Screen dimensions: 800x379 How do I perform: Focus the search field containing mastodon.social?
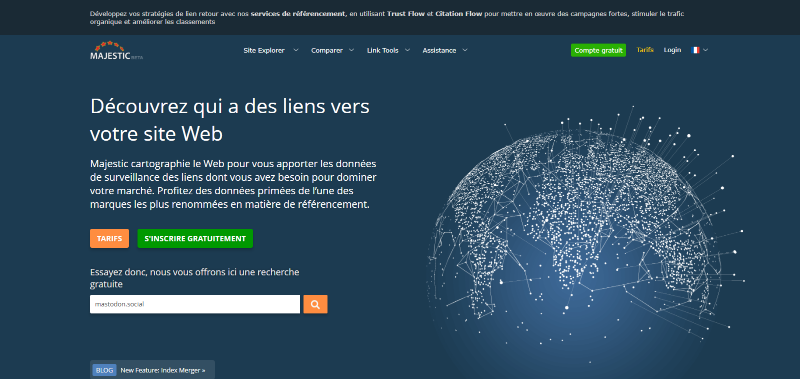[195, 304]
